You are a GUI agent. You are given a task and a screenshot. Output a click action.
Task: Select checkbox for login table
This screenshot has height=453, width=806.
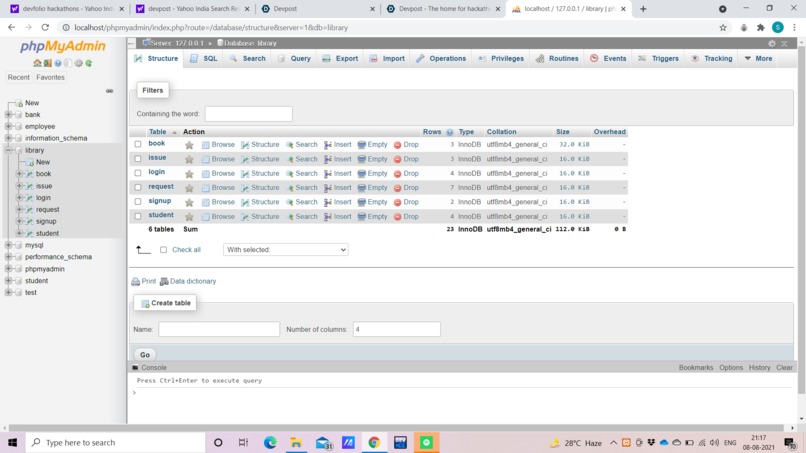[x=138, y=173]
